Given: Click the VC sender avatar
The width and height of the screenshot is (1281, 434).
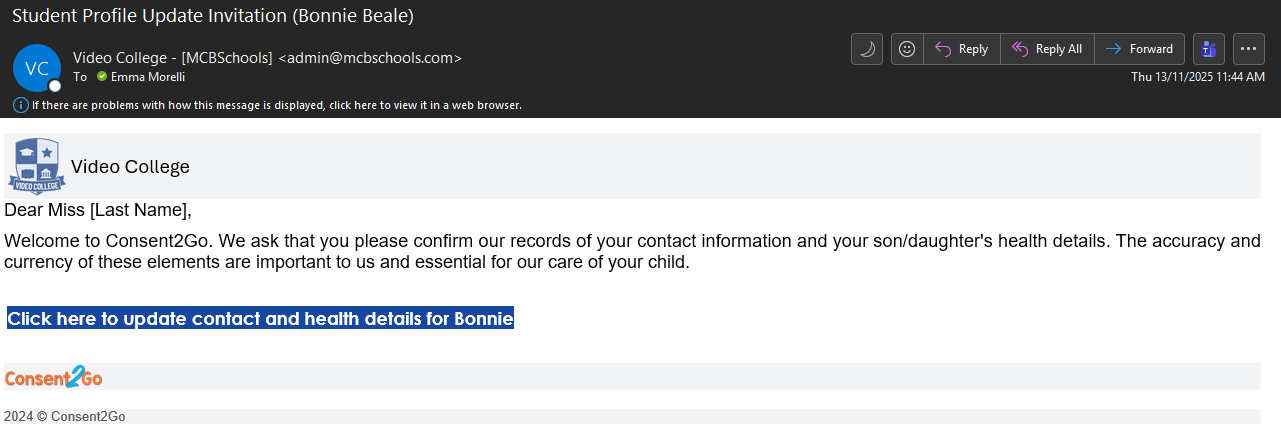Looking at the screenshot, I should [37, 68].
